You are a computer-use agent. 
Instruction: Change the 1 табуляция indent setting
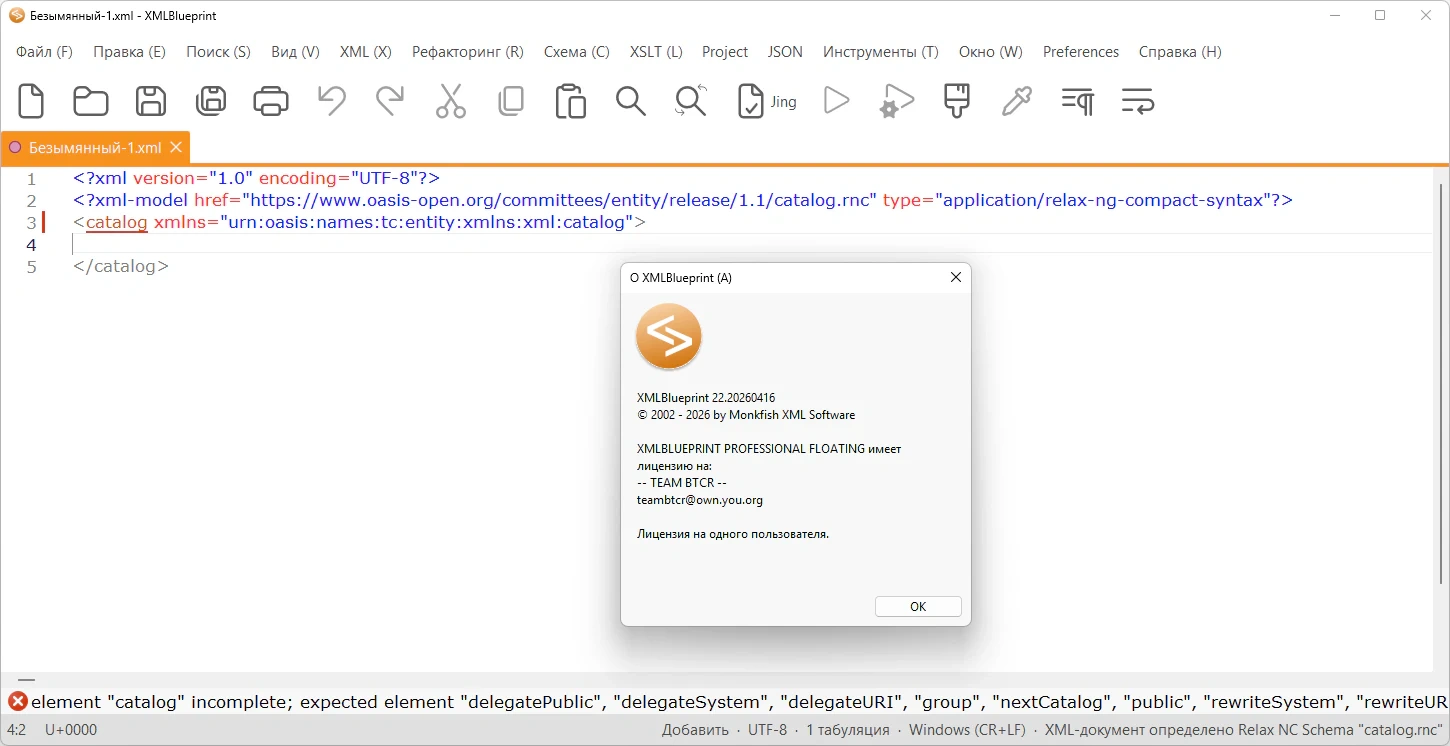[x=848, y=730]
